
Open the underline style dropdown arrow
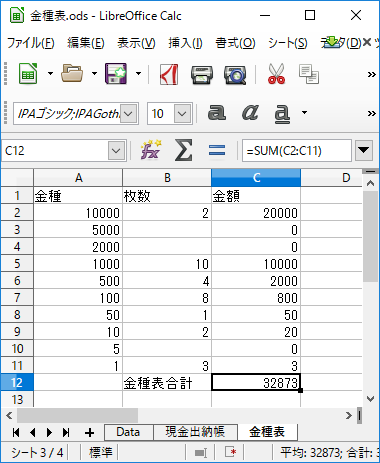click(304, 113)
